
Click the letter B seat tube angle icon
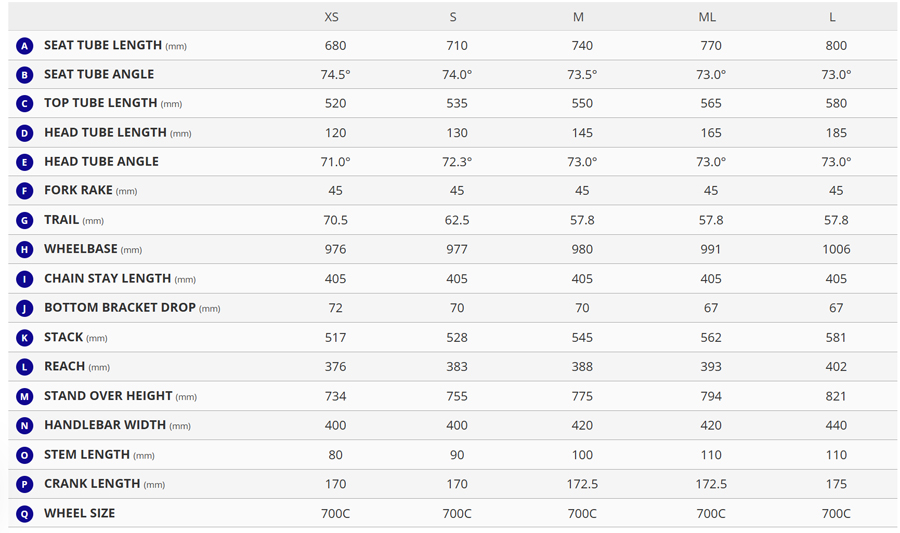click(x=24, y=75)
